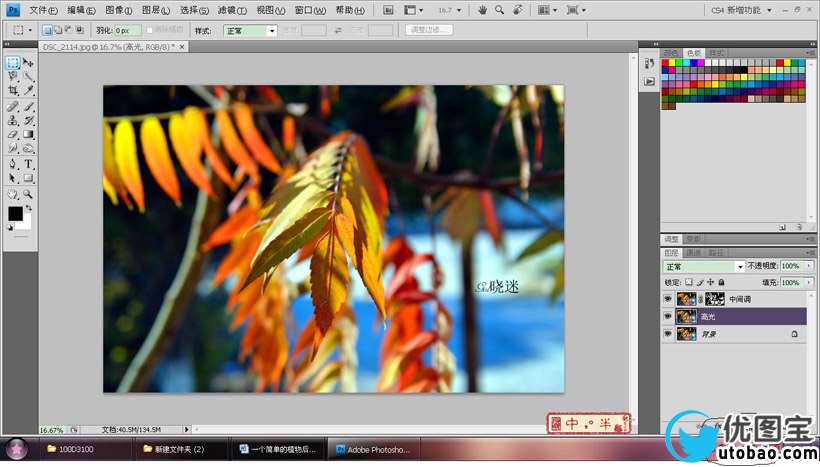Toggle visibility of the 高光 layer
Screen dimensions: 820x467
click(668, 316)
